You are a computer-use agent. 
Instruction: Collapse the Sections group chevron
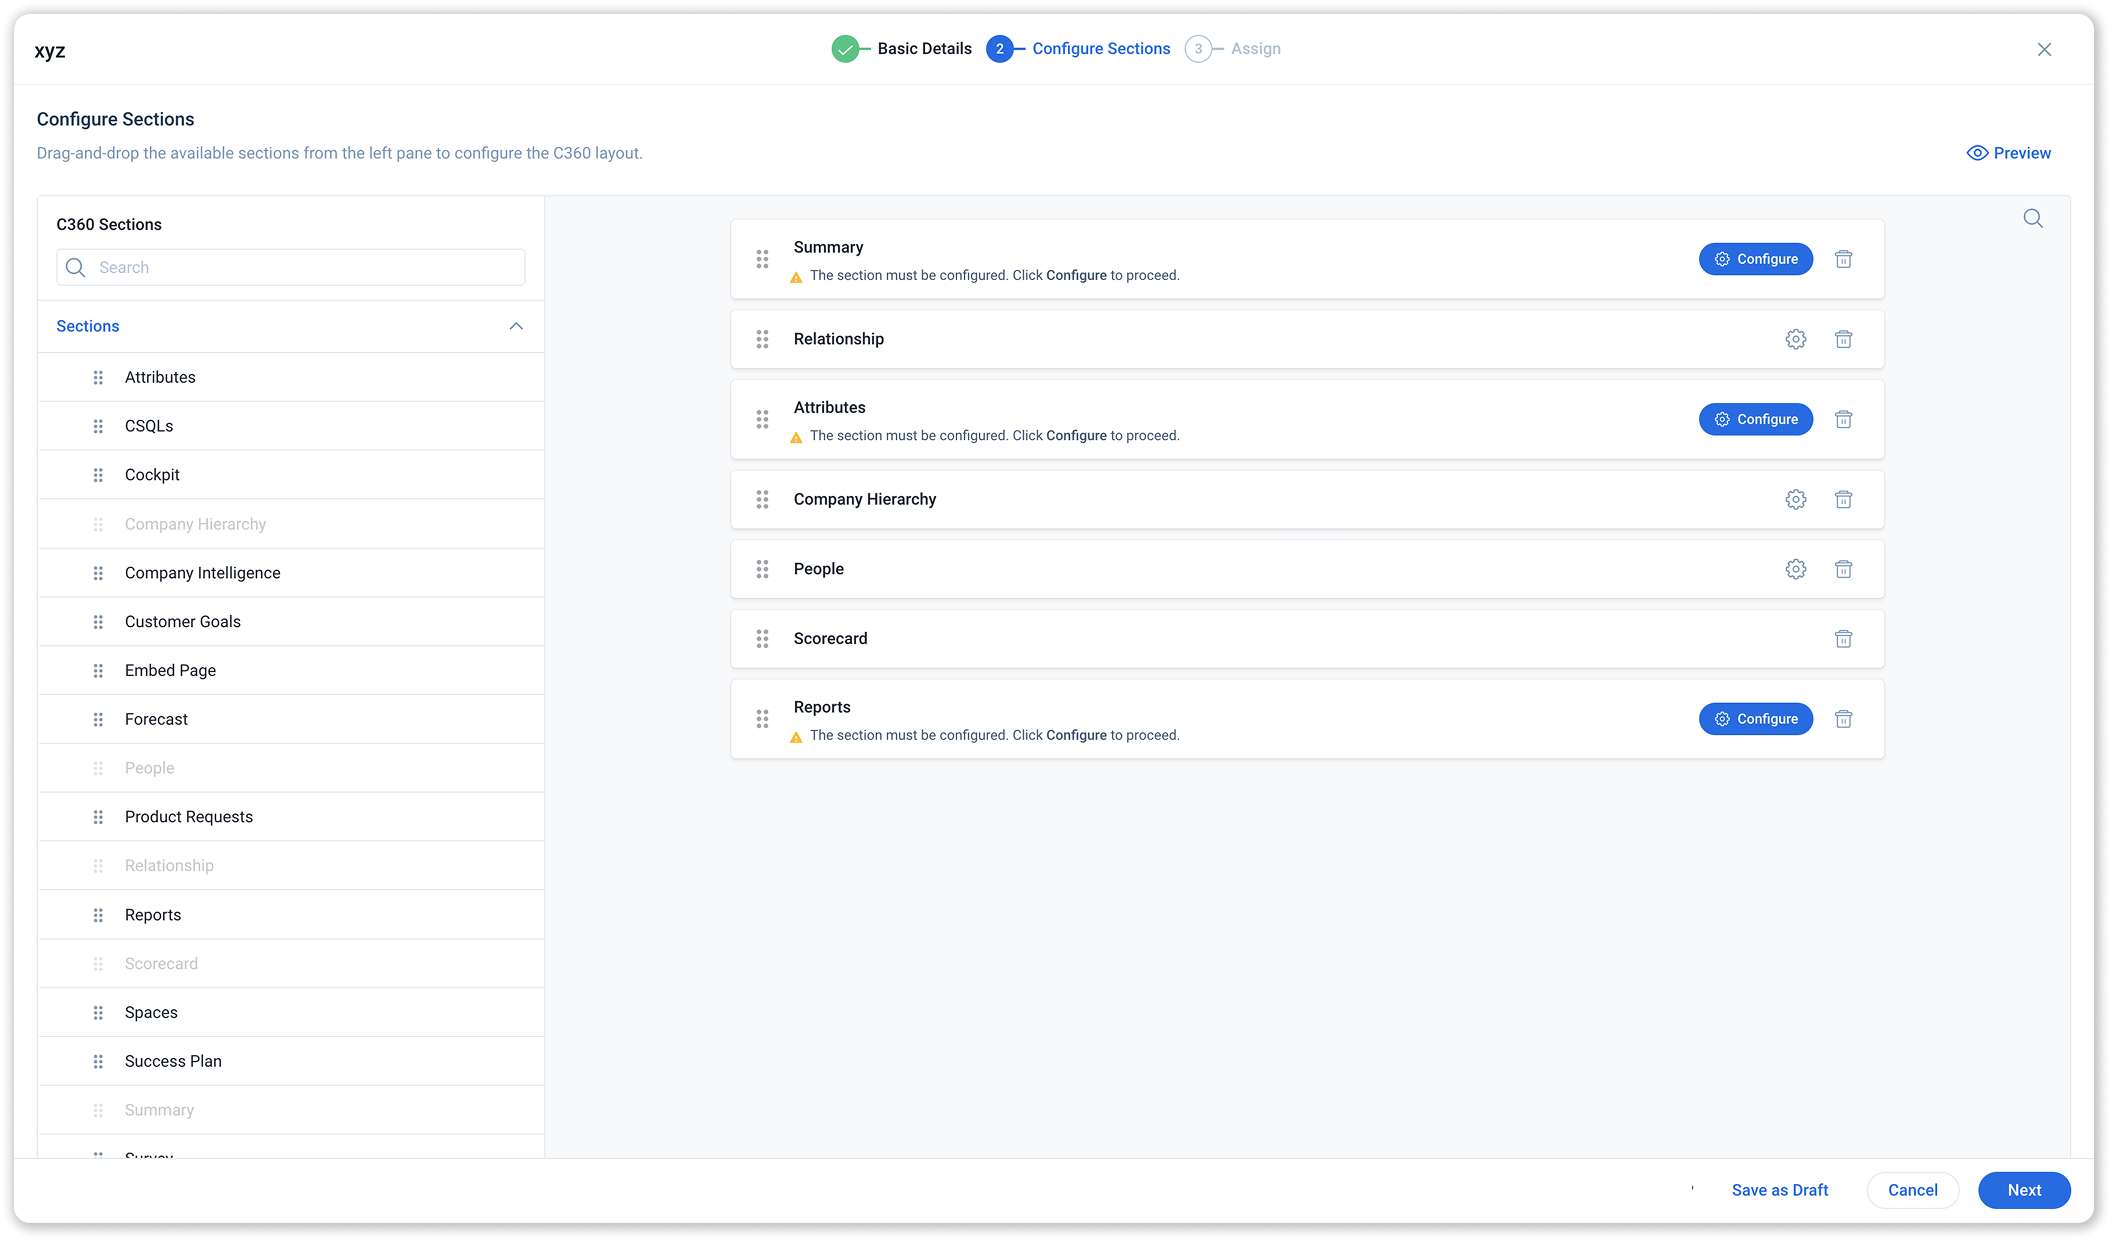coord(516,326)
